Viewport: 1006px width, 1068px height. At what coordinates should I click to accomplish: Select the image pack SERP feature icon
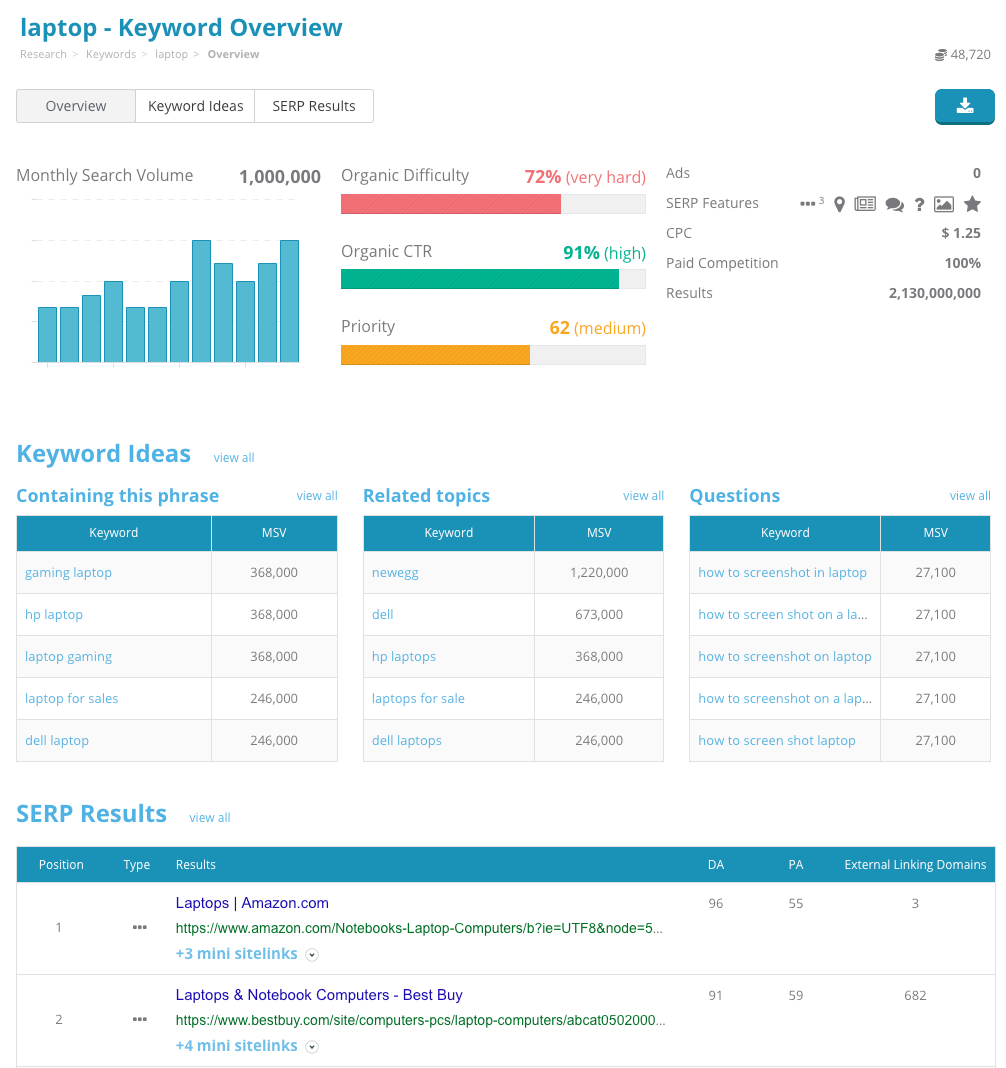tap(943, 203)
